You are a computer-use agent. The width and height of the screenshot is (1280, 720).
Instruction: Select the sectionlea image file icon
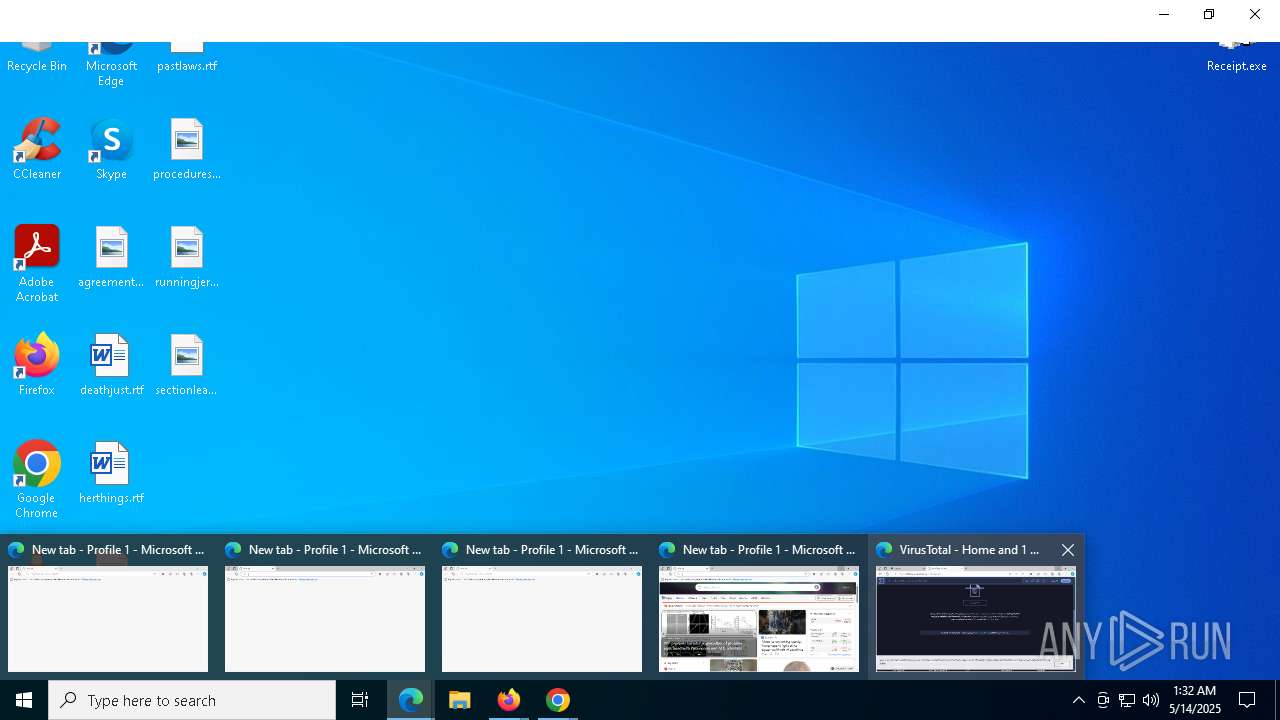(187, 365)
